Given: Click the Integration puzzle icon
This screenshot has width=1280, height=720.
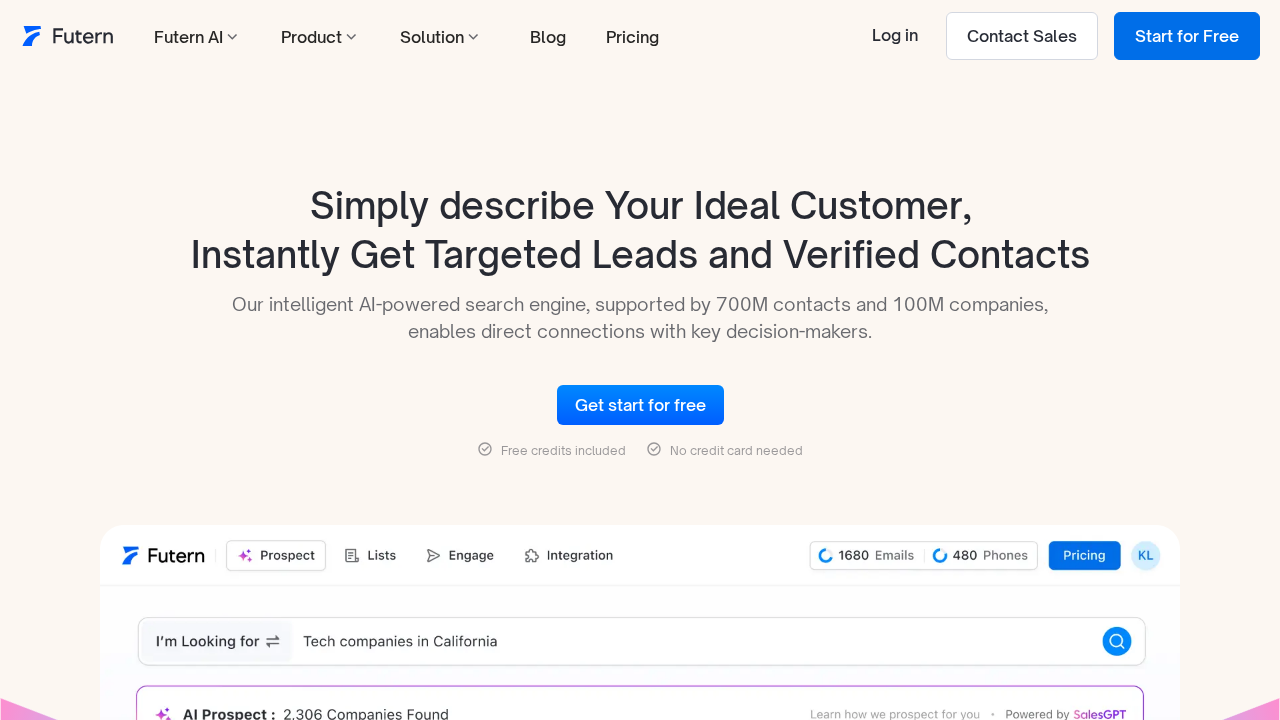Looking at the screenshot, I should click(x=532, y=556).
